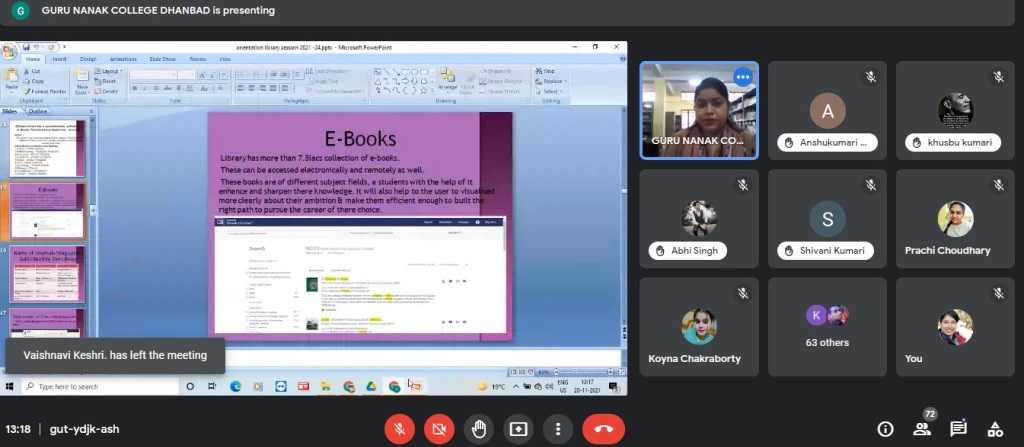This screenshot has height=447, width=1024.
Task: Open Task View on the taskbar
Action: [212, 387]
